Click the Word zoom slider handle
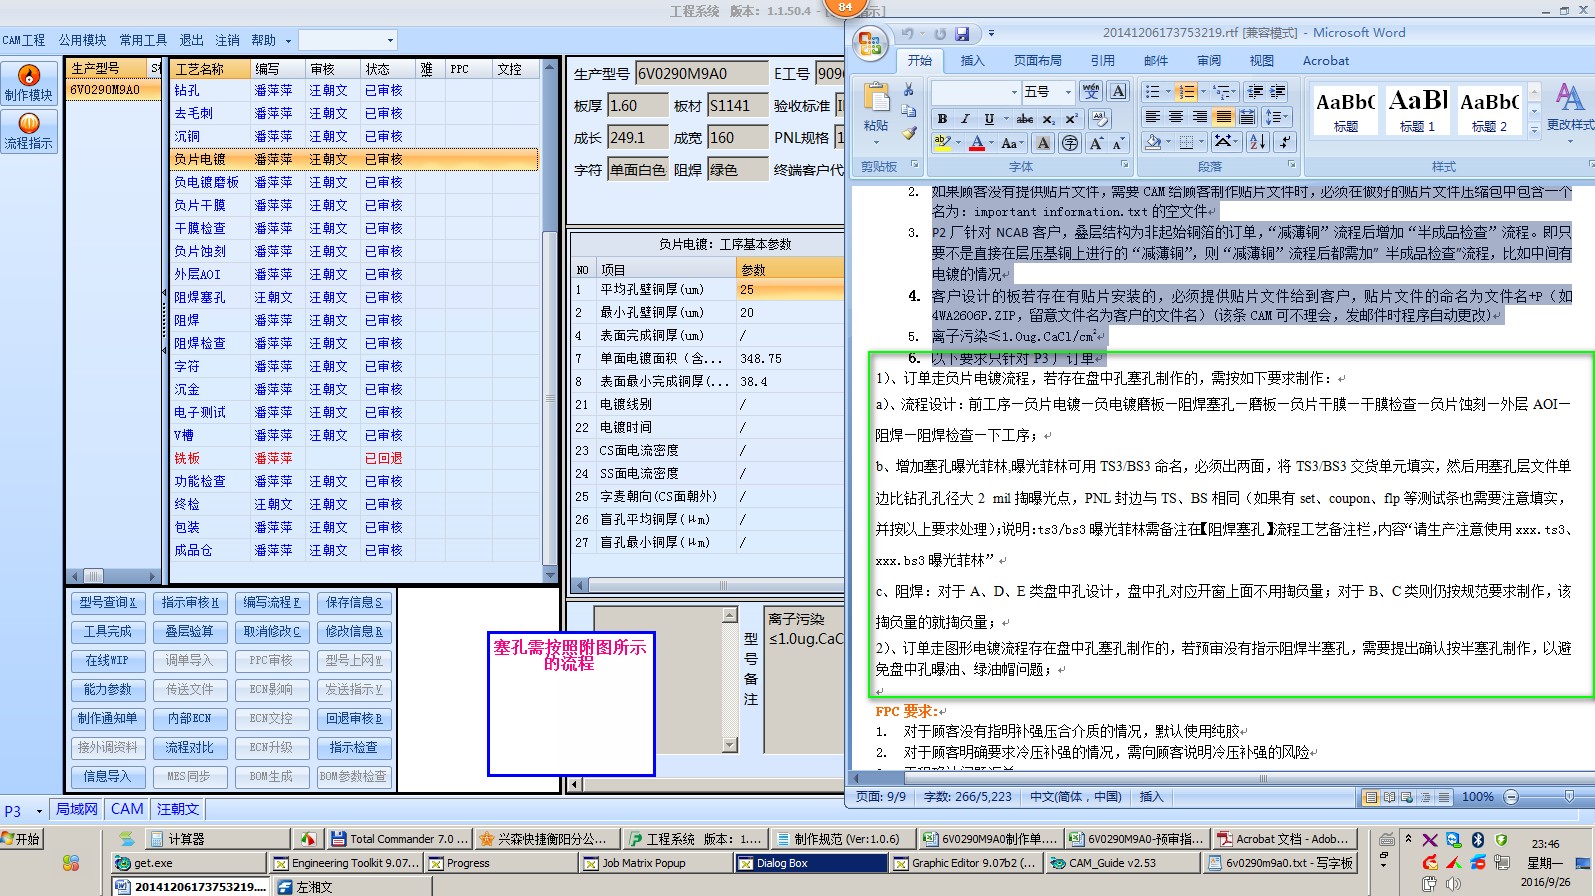This screenshot has height=896, width=1595. [x=1569, y=797]
